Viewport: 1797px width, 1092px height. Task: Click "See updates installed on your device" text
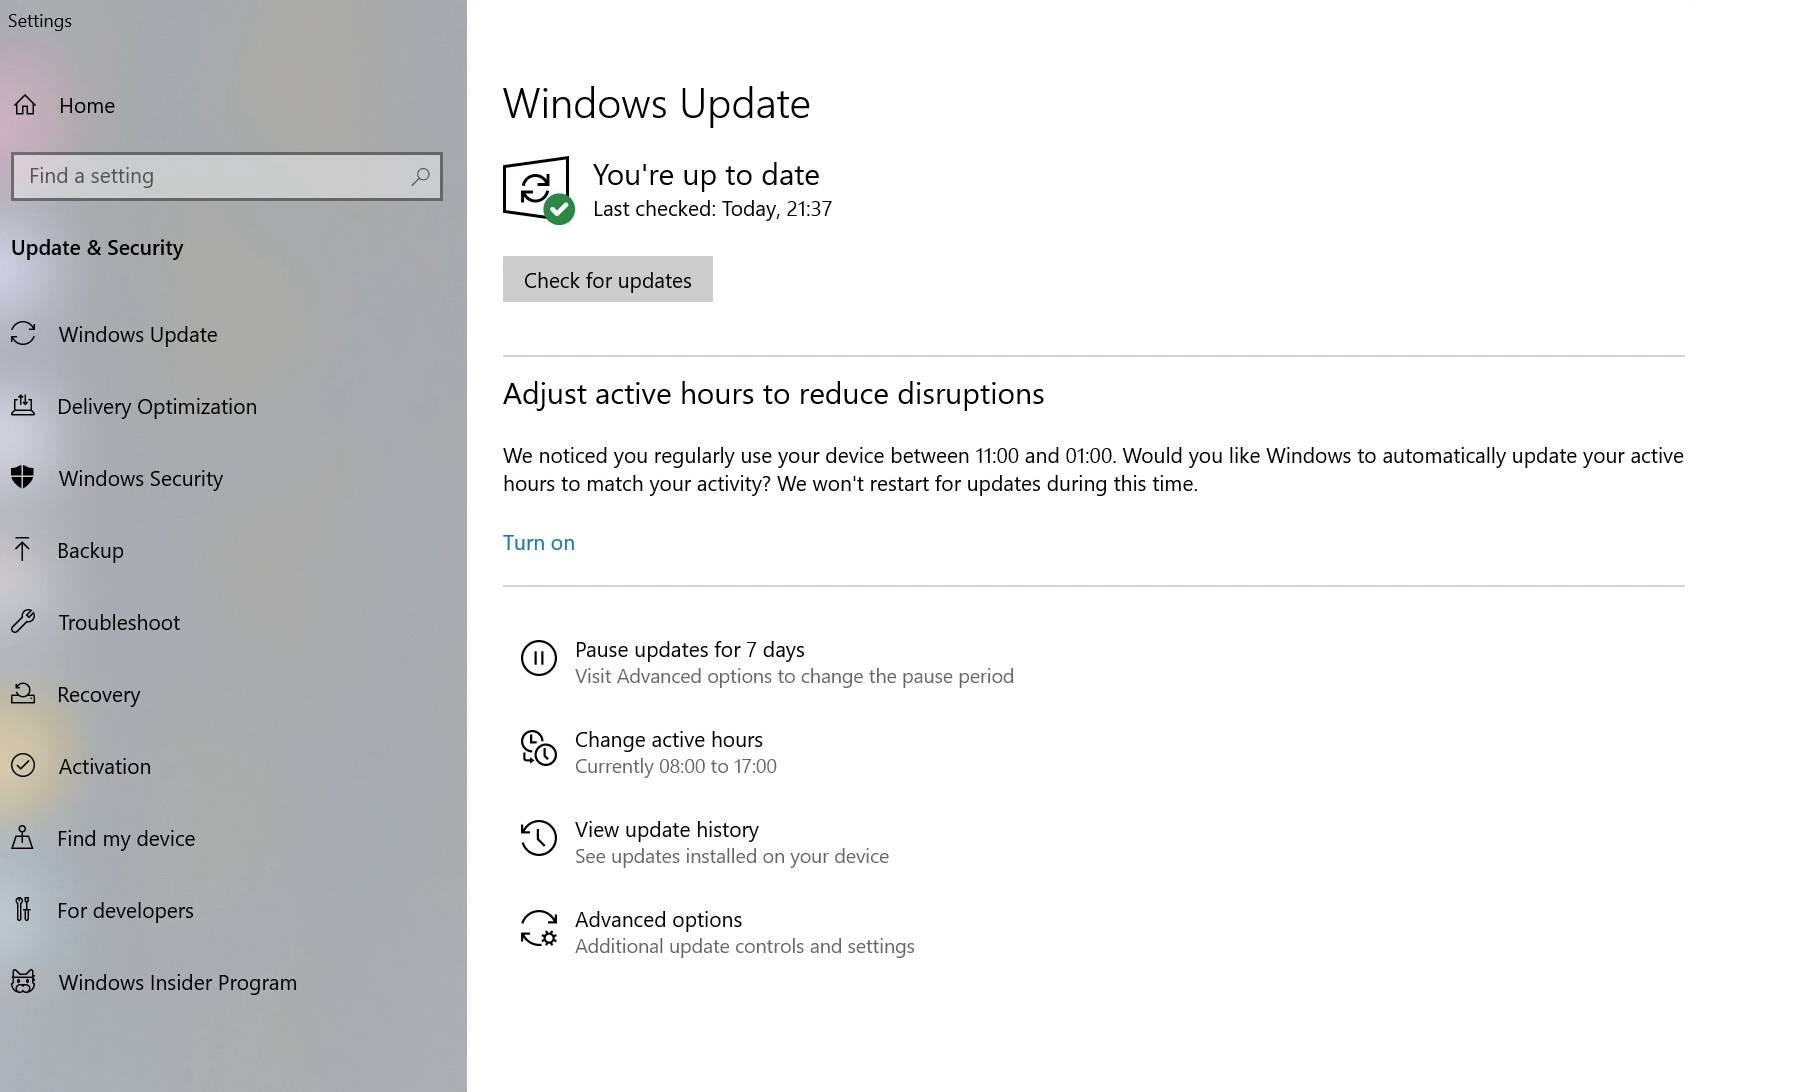coord(732,856)
